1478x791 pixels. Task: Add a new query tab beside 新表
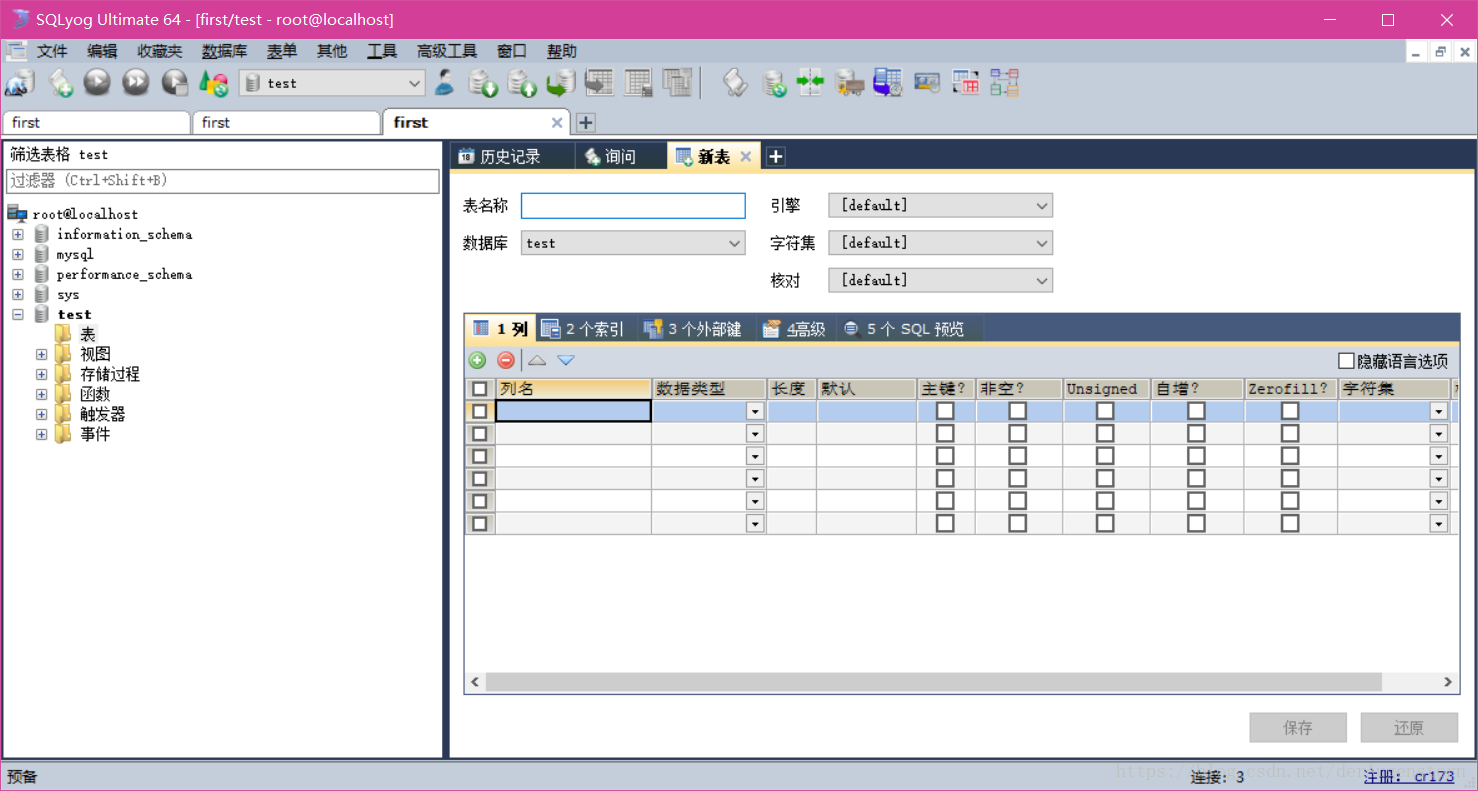click(775, 156)
